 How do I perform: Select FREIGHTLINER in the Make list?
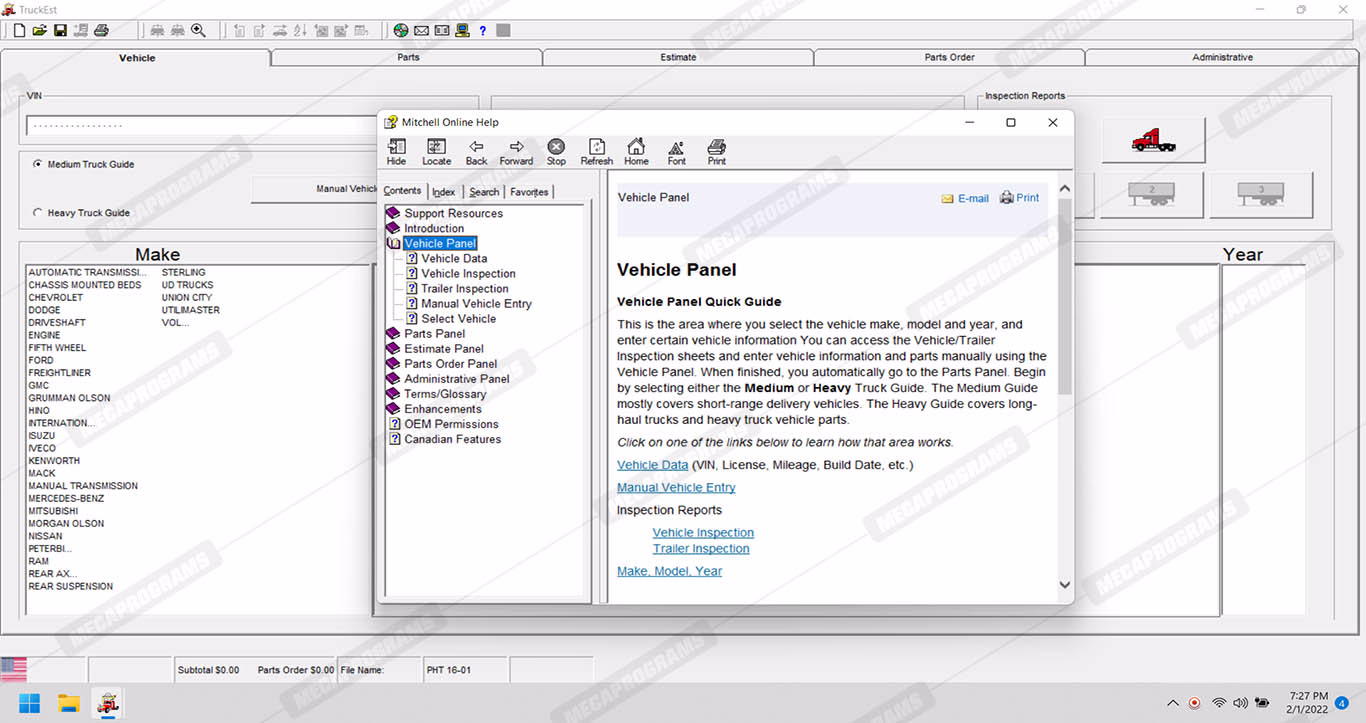pos(60,373)
